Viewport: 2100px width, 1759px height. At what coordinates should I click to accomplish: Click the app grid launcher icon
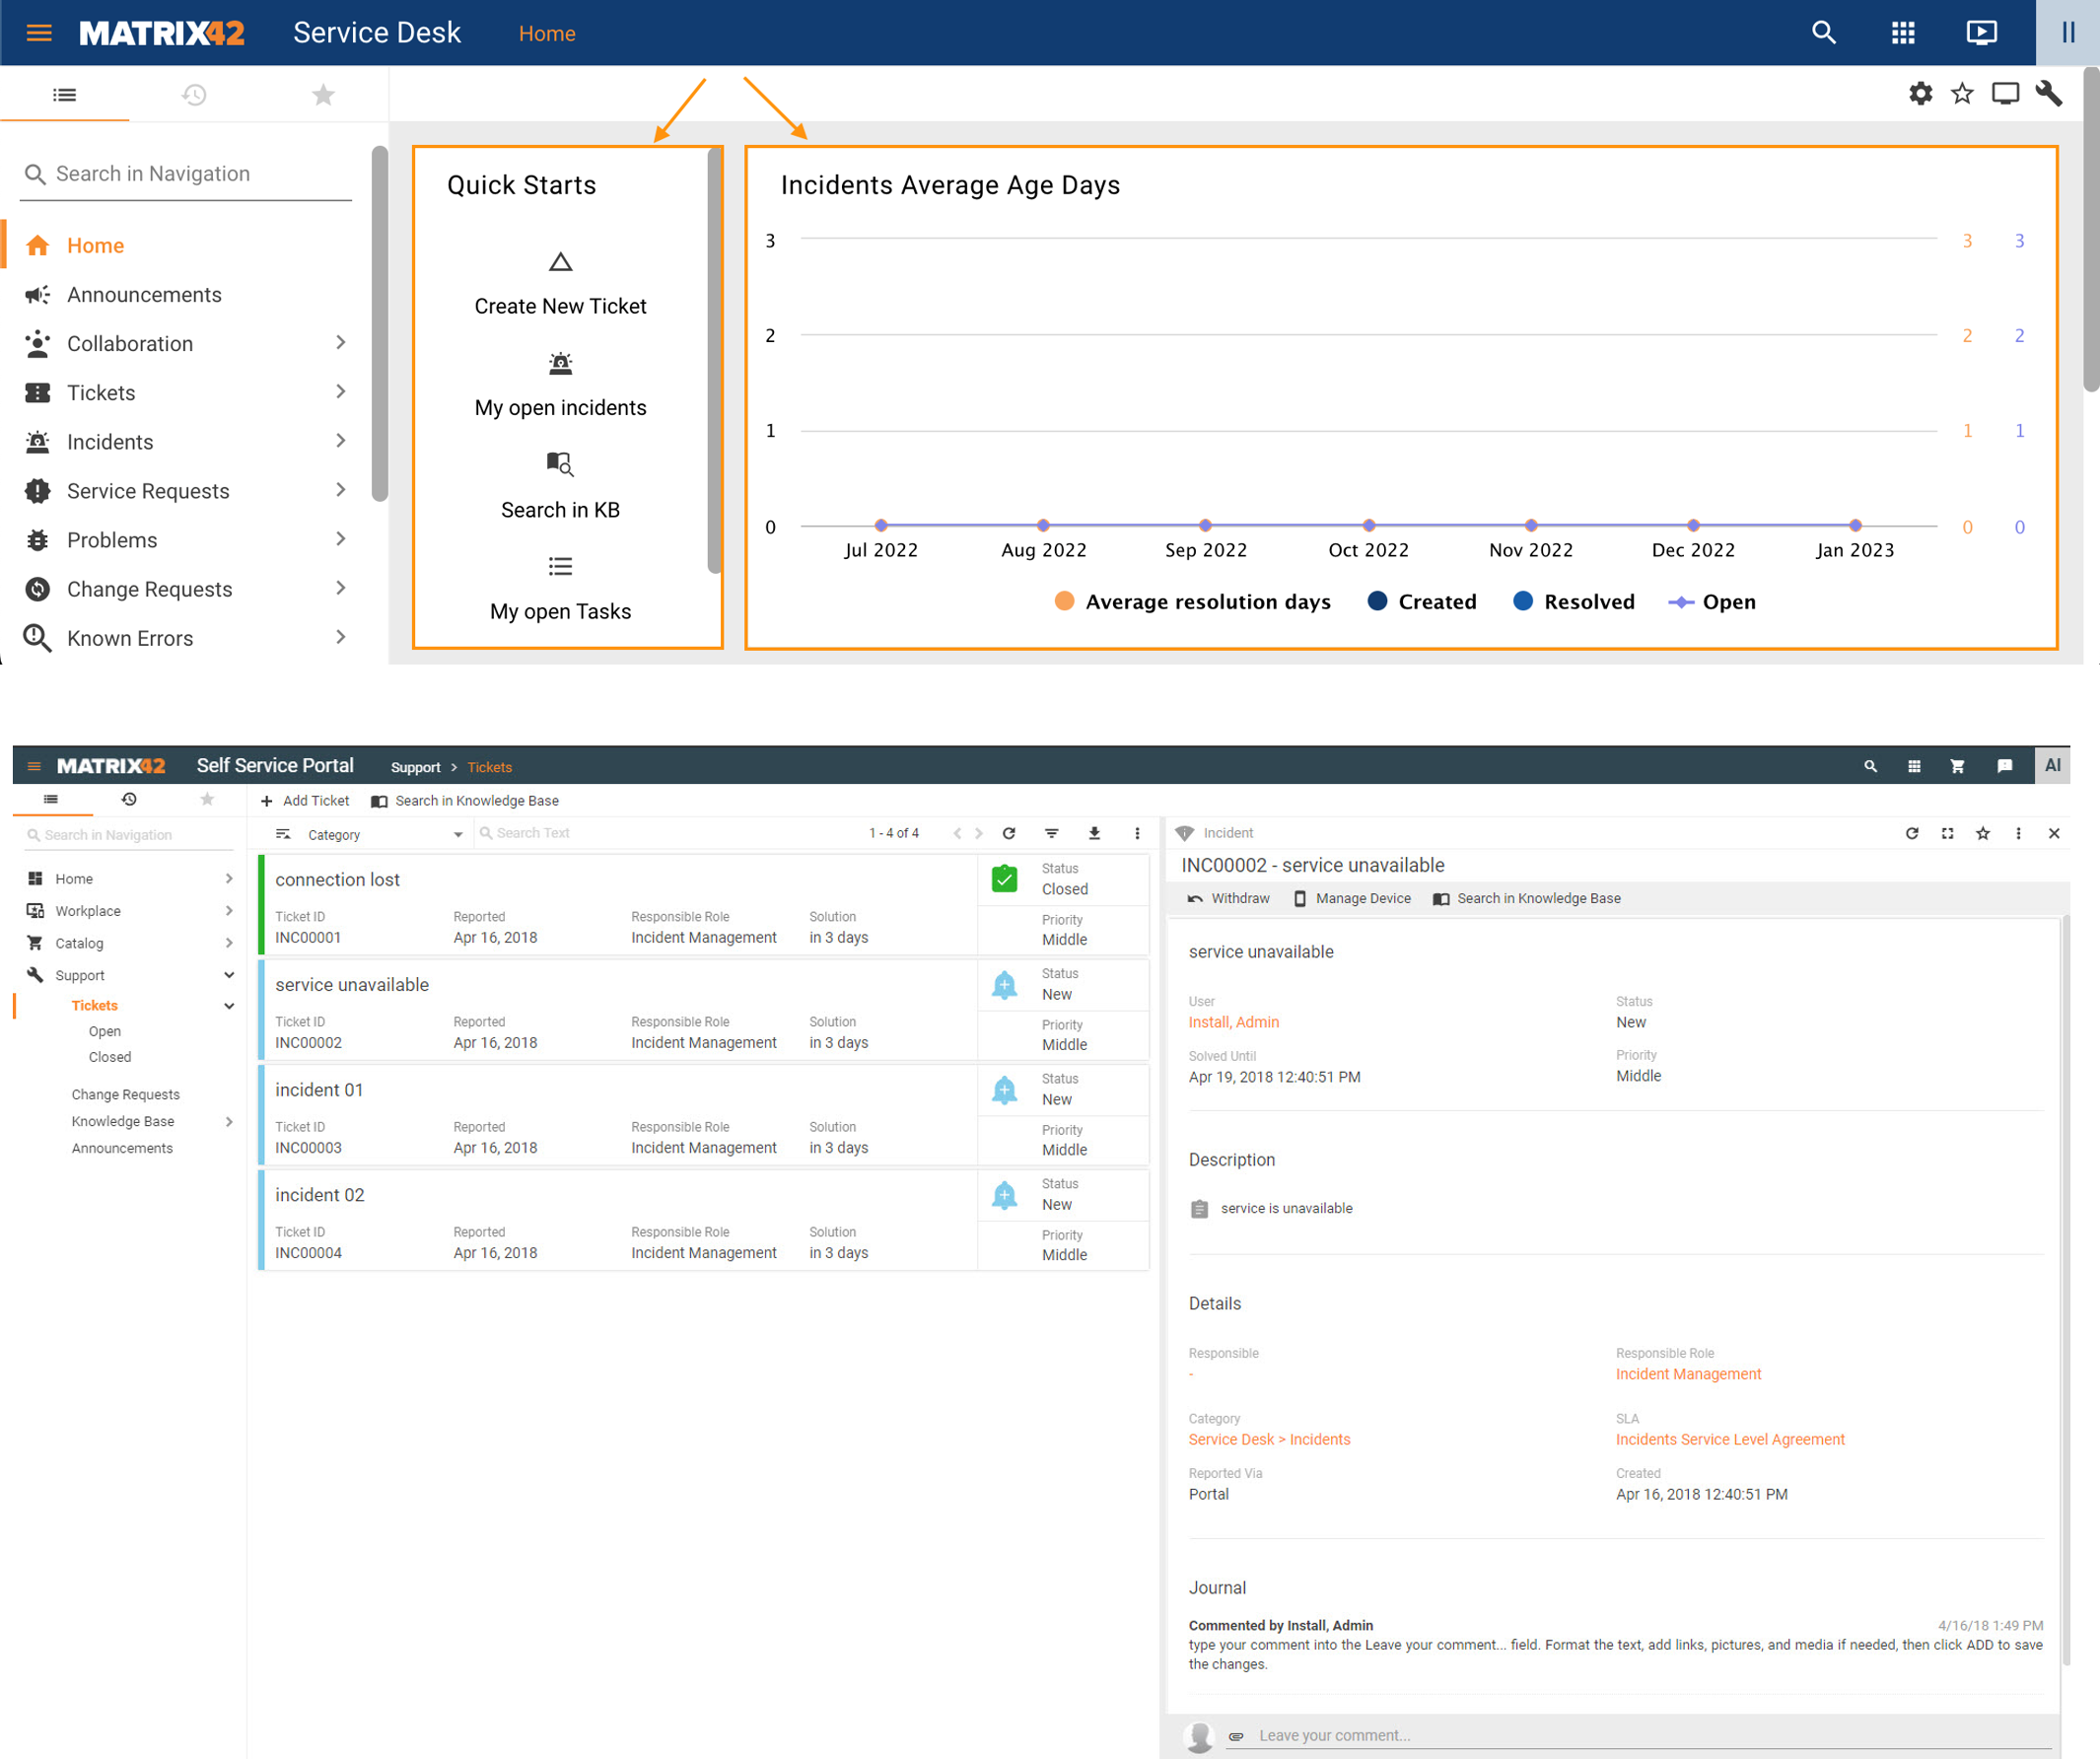(1902, 33)
